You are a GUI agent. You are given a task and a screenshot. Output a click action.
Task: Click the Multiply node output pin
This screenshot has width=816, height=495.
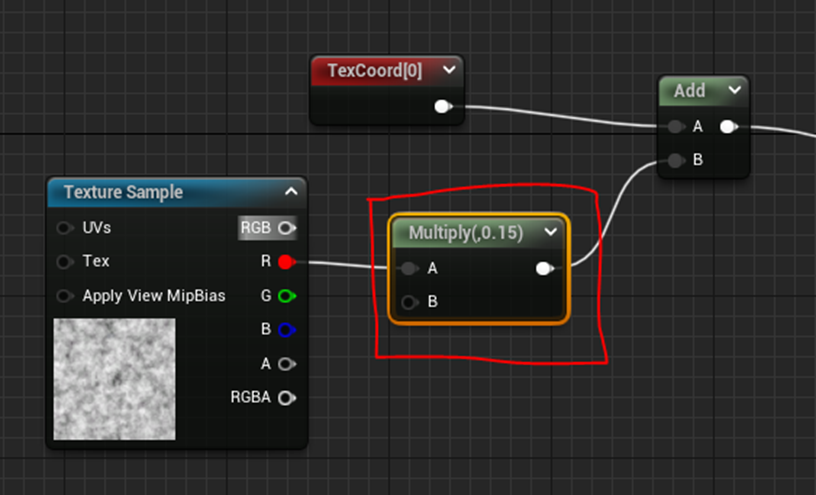[544, 269]
